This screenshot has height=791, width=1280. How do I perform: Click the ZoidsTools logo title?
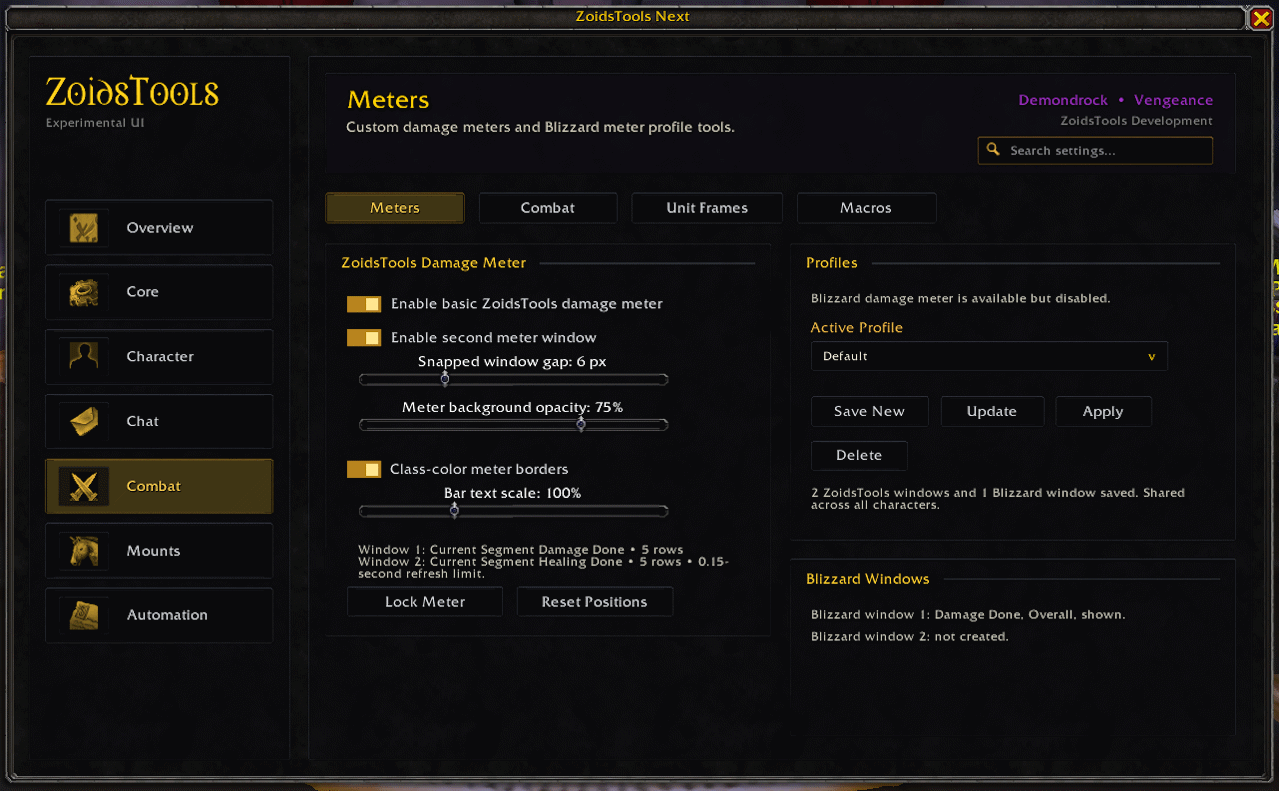pyautogui.click(x=132, y=93)
